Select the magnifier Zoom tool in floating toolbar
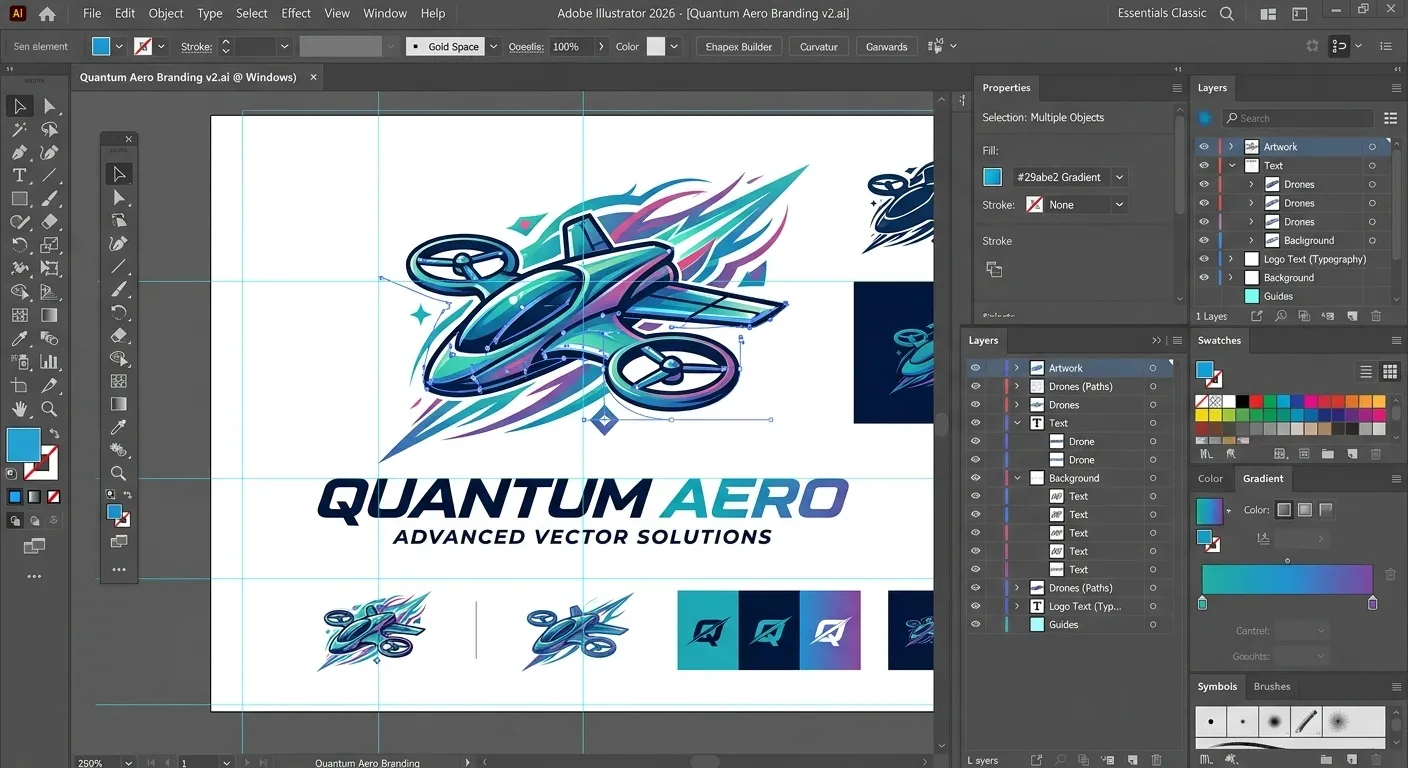The width and height of the screenshot is (1408, 768). [x=119, y=473]
